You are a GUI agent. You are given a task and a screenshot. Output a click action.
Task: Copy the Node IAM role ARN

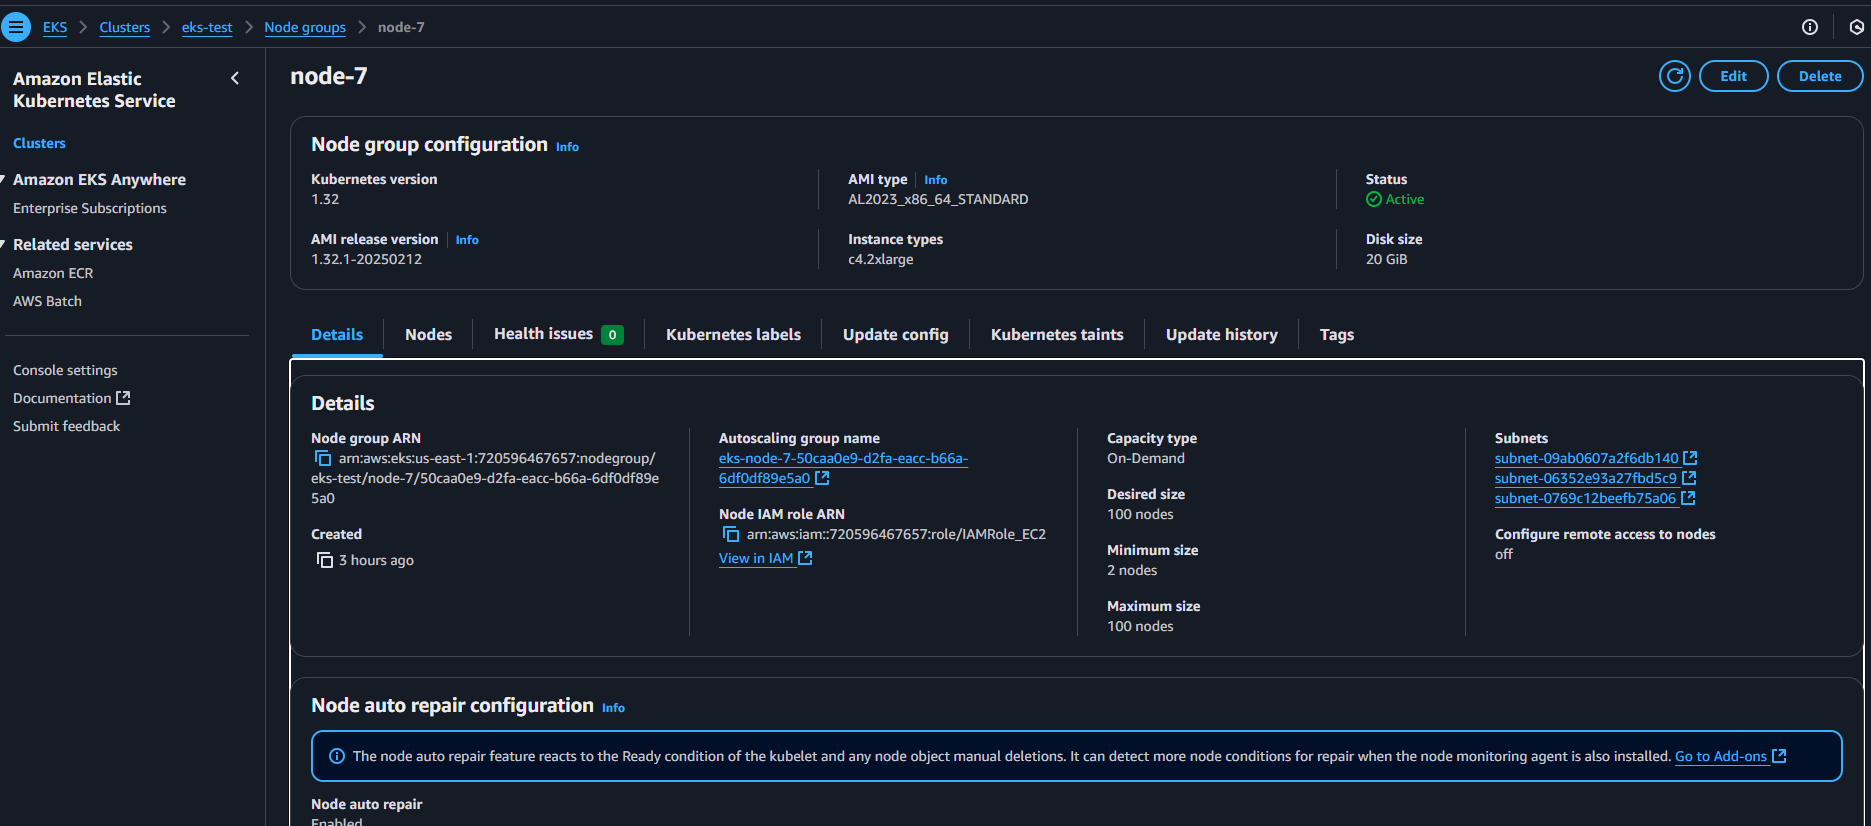tap(731, 534)
